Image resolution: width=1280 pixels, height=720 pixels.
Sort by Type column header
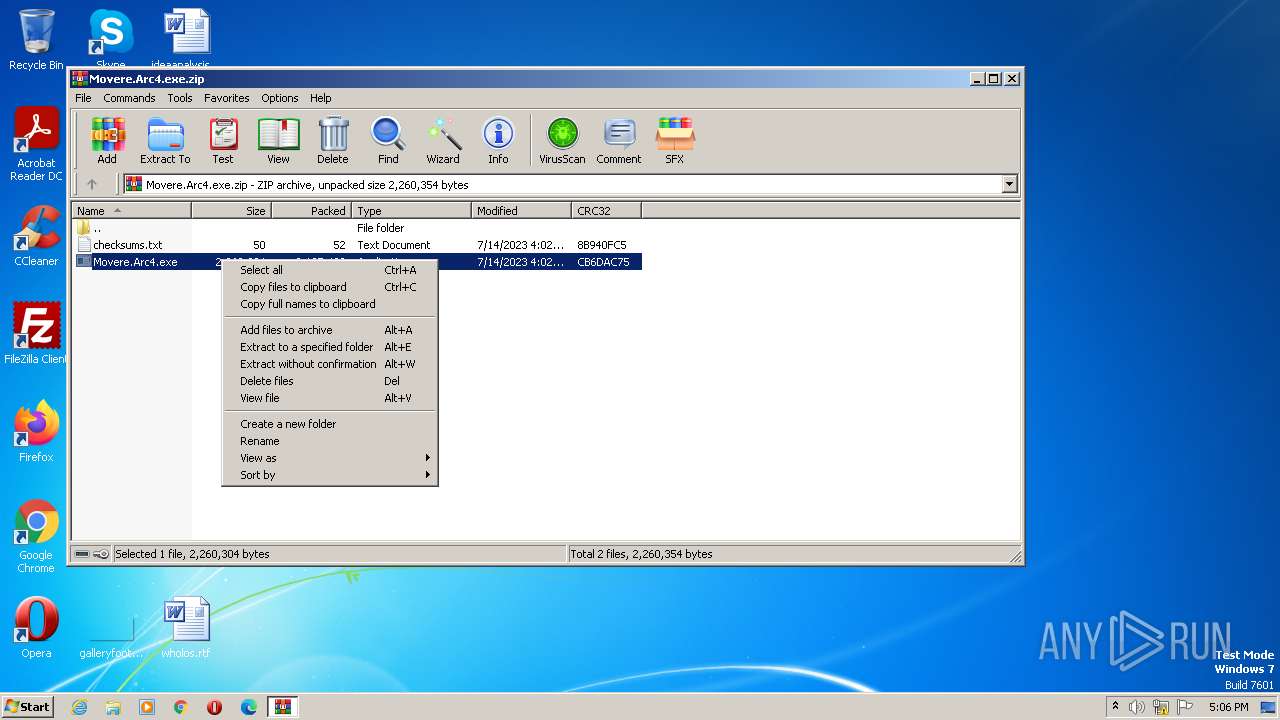point(411,211)
